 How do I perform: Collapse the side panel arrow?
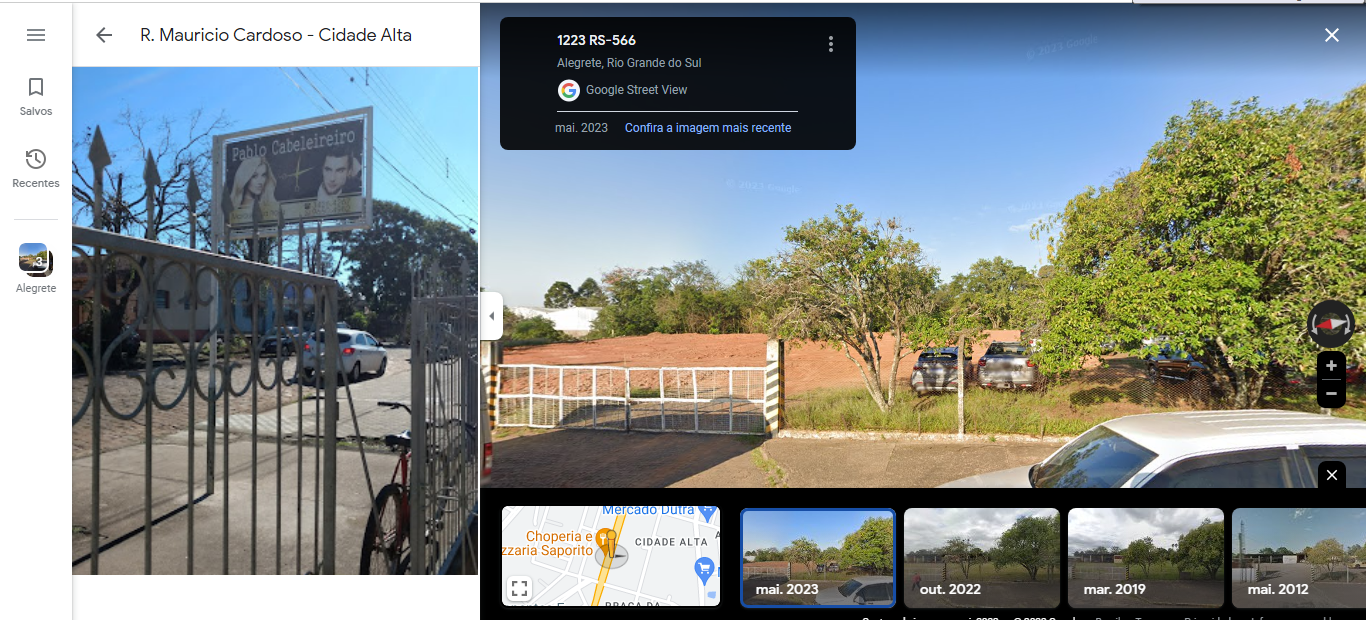pyautogui.click(x=491, y=317)
